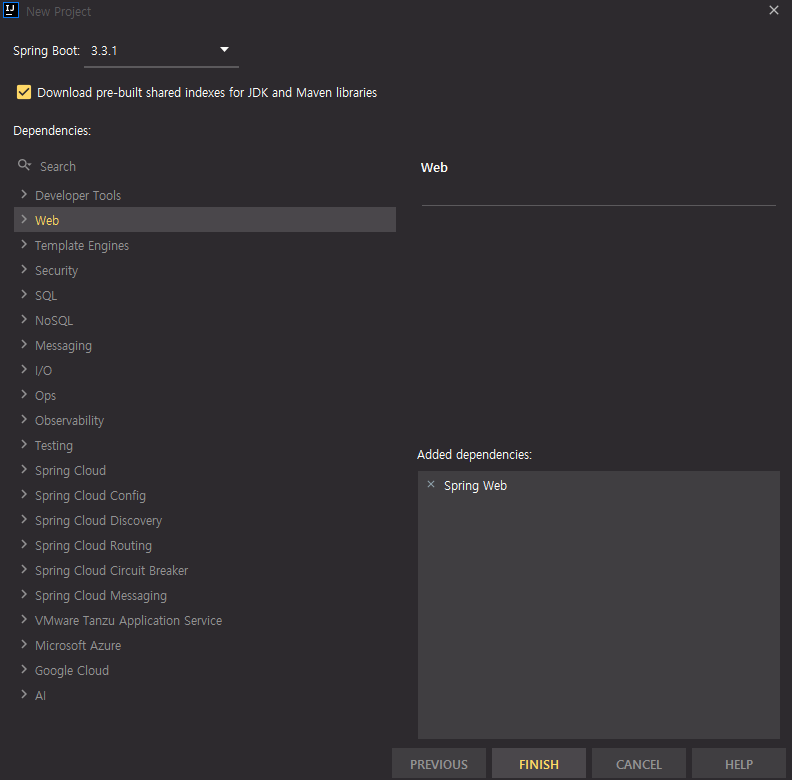Click the search magnifier icon
The width and height of the screenshot is (792, 780).
click(x=24, y=165)
